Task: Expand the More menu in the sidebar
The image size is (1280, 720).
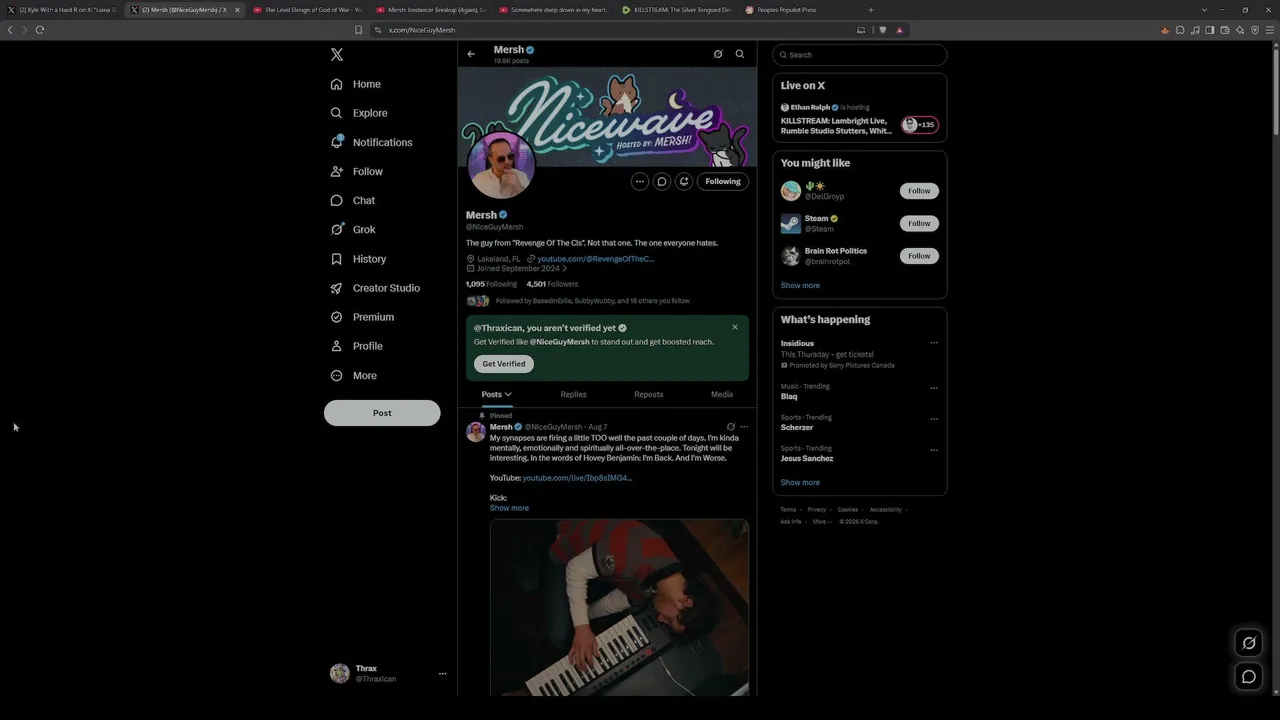Action: click(x=353, y=376)
